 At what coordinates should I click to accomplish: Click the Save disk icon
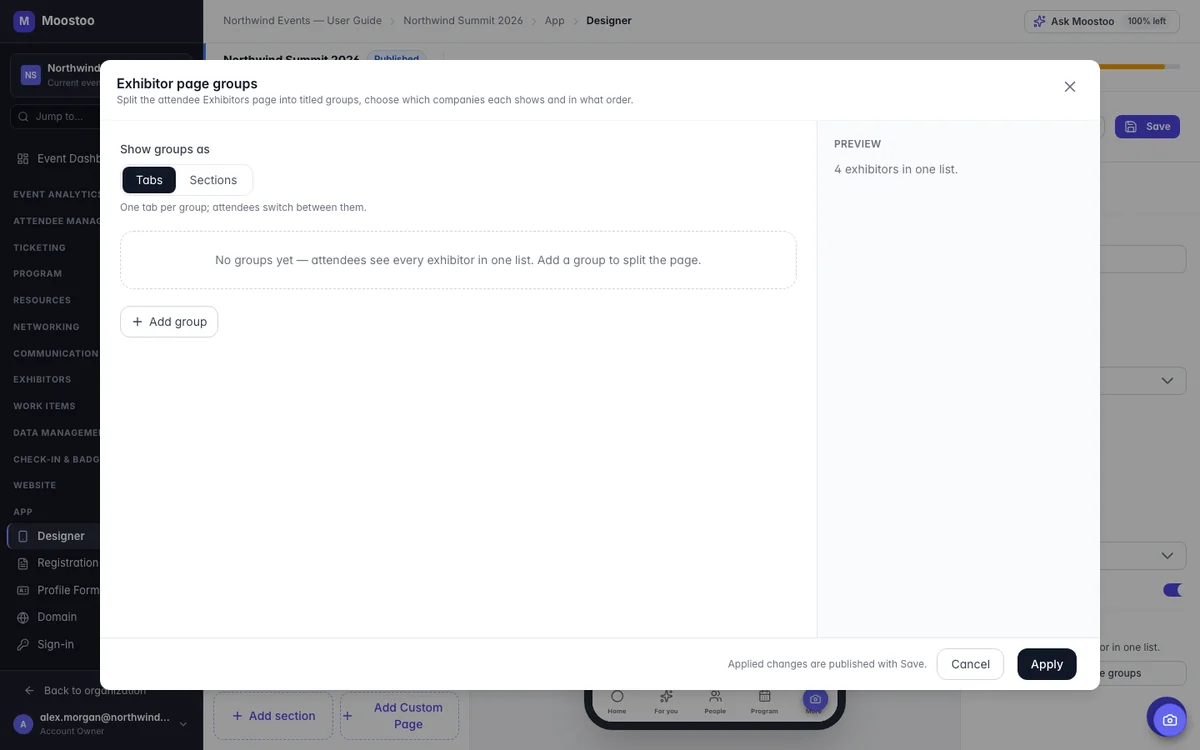(x=1131, y=127)
